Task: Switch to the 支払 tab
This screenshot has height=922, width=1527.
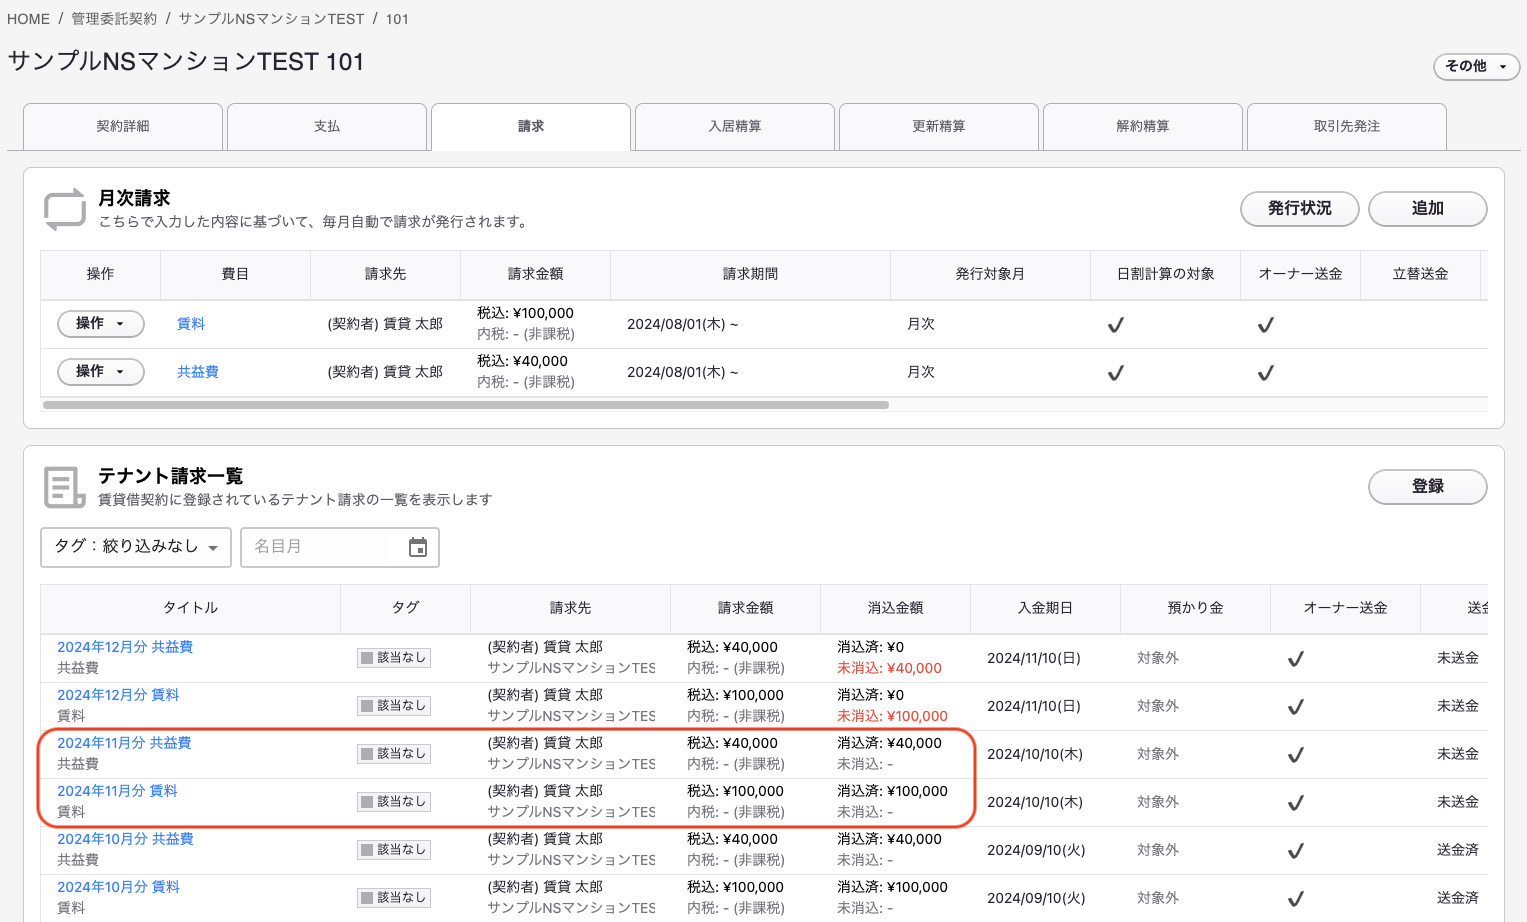Action: click(327, 127)
